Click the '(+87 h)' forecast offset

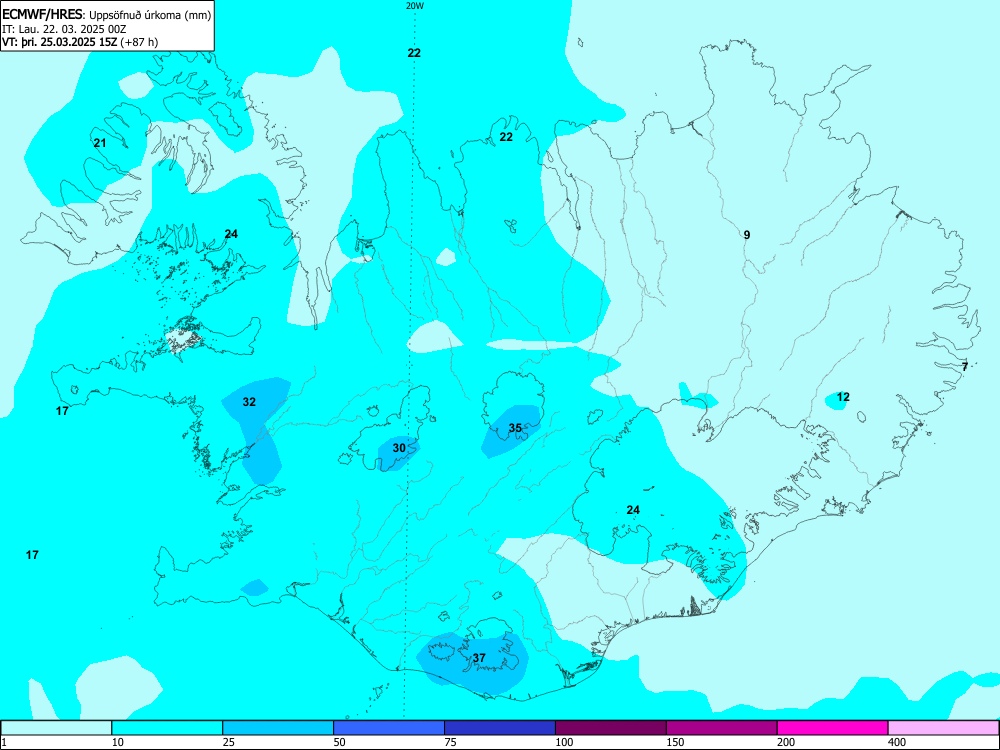[x=139, y=42]
